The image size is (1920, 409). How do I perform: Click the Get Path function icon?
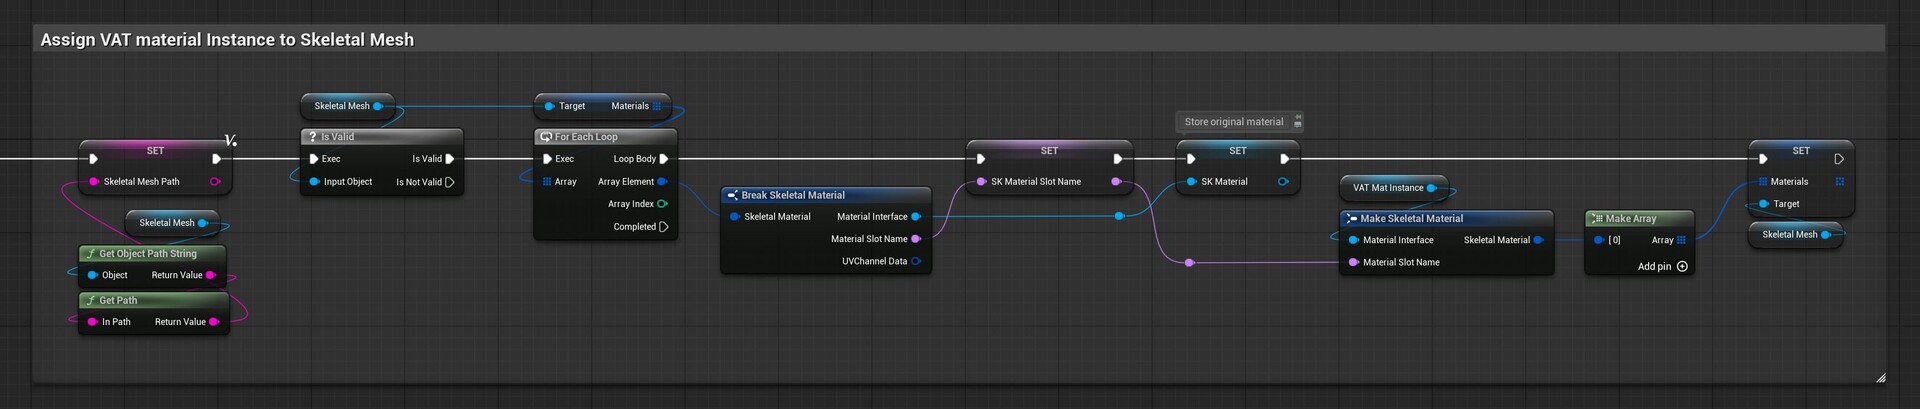coord(91,301)
